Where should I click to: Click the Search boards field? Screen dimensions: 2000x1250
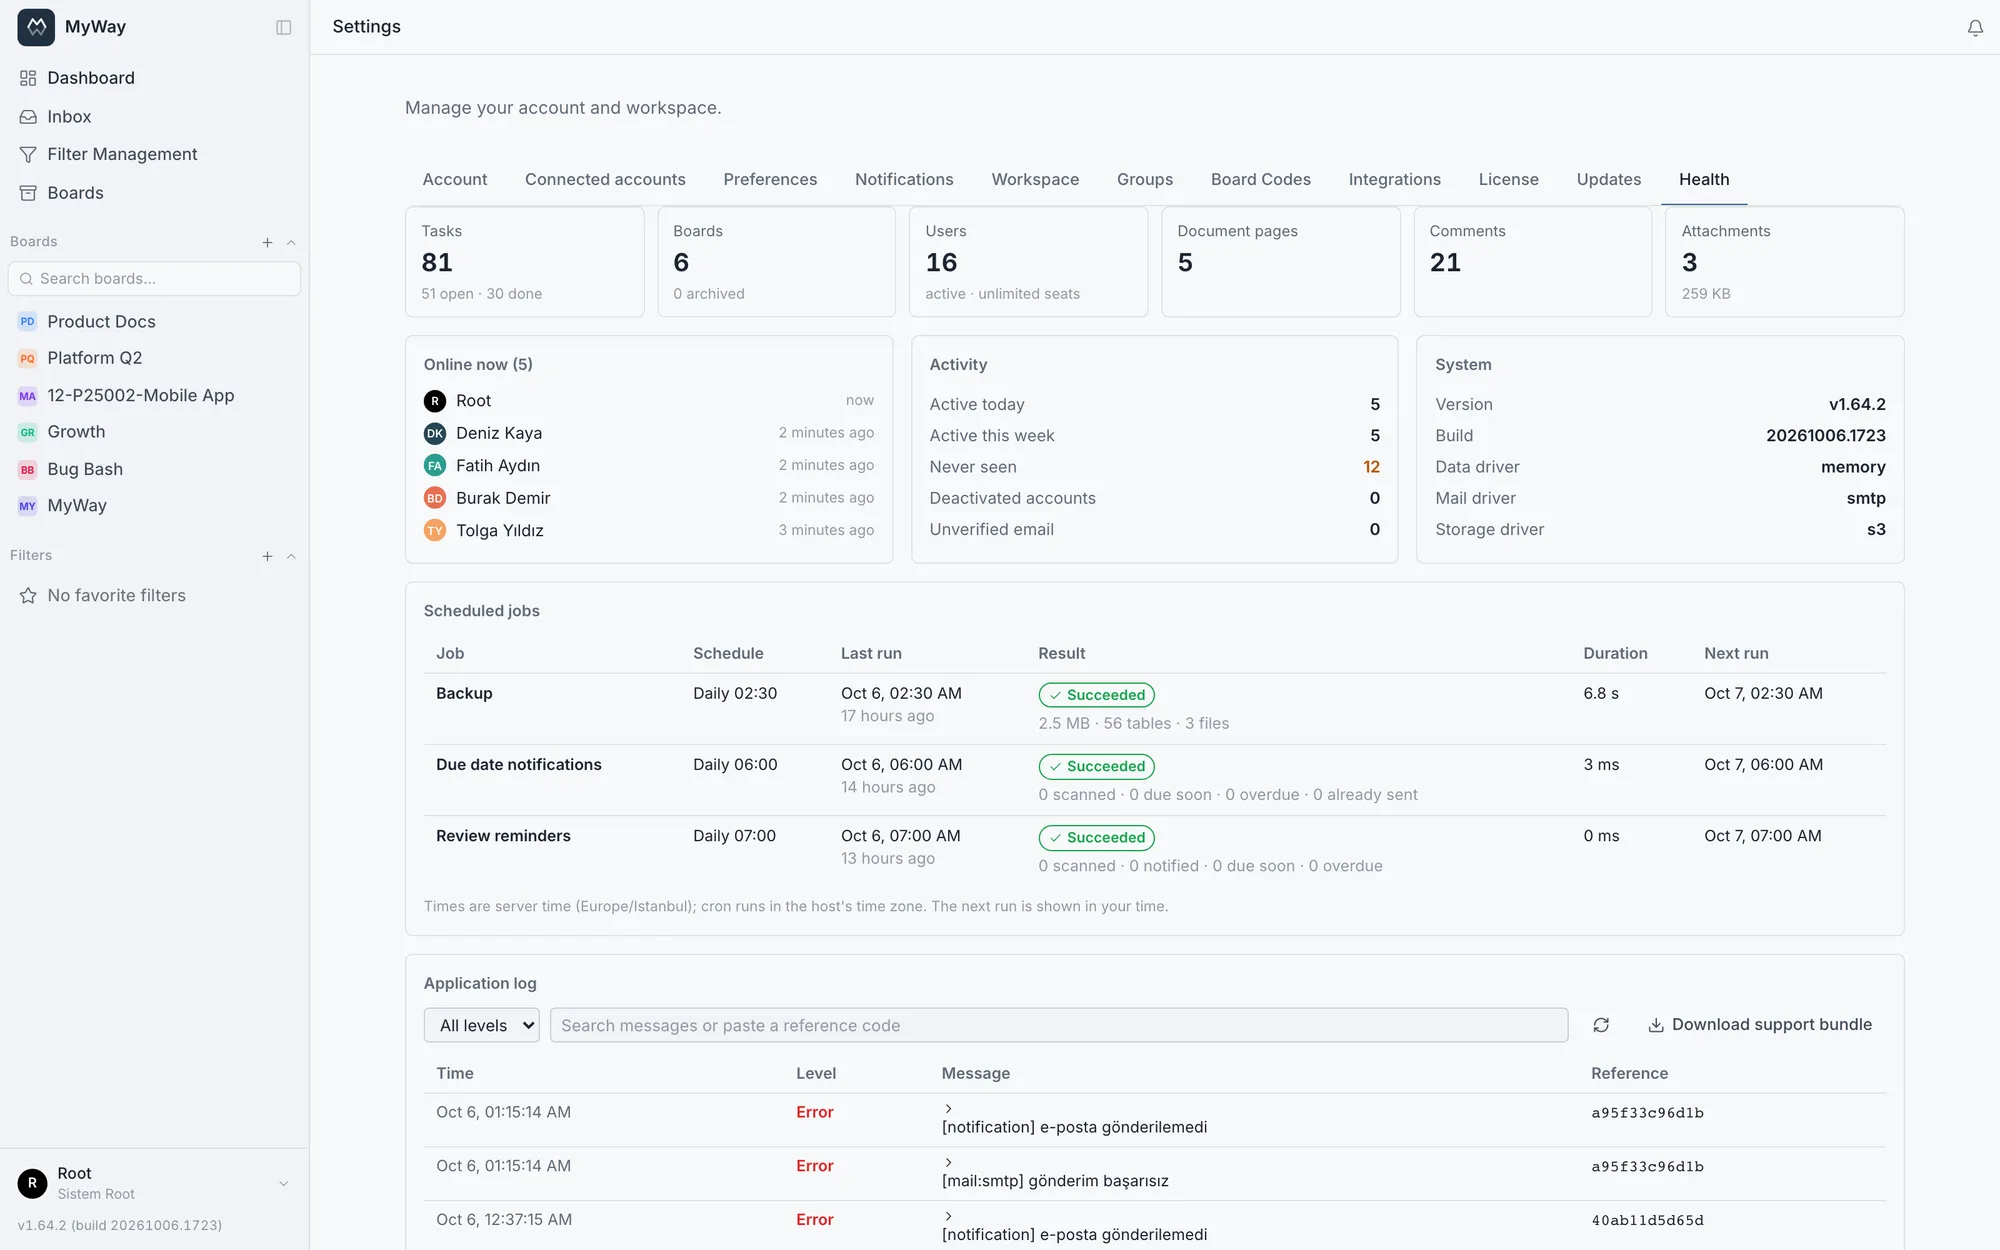[154, 279]
